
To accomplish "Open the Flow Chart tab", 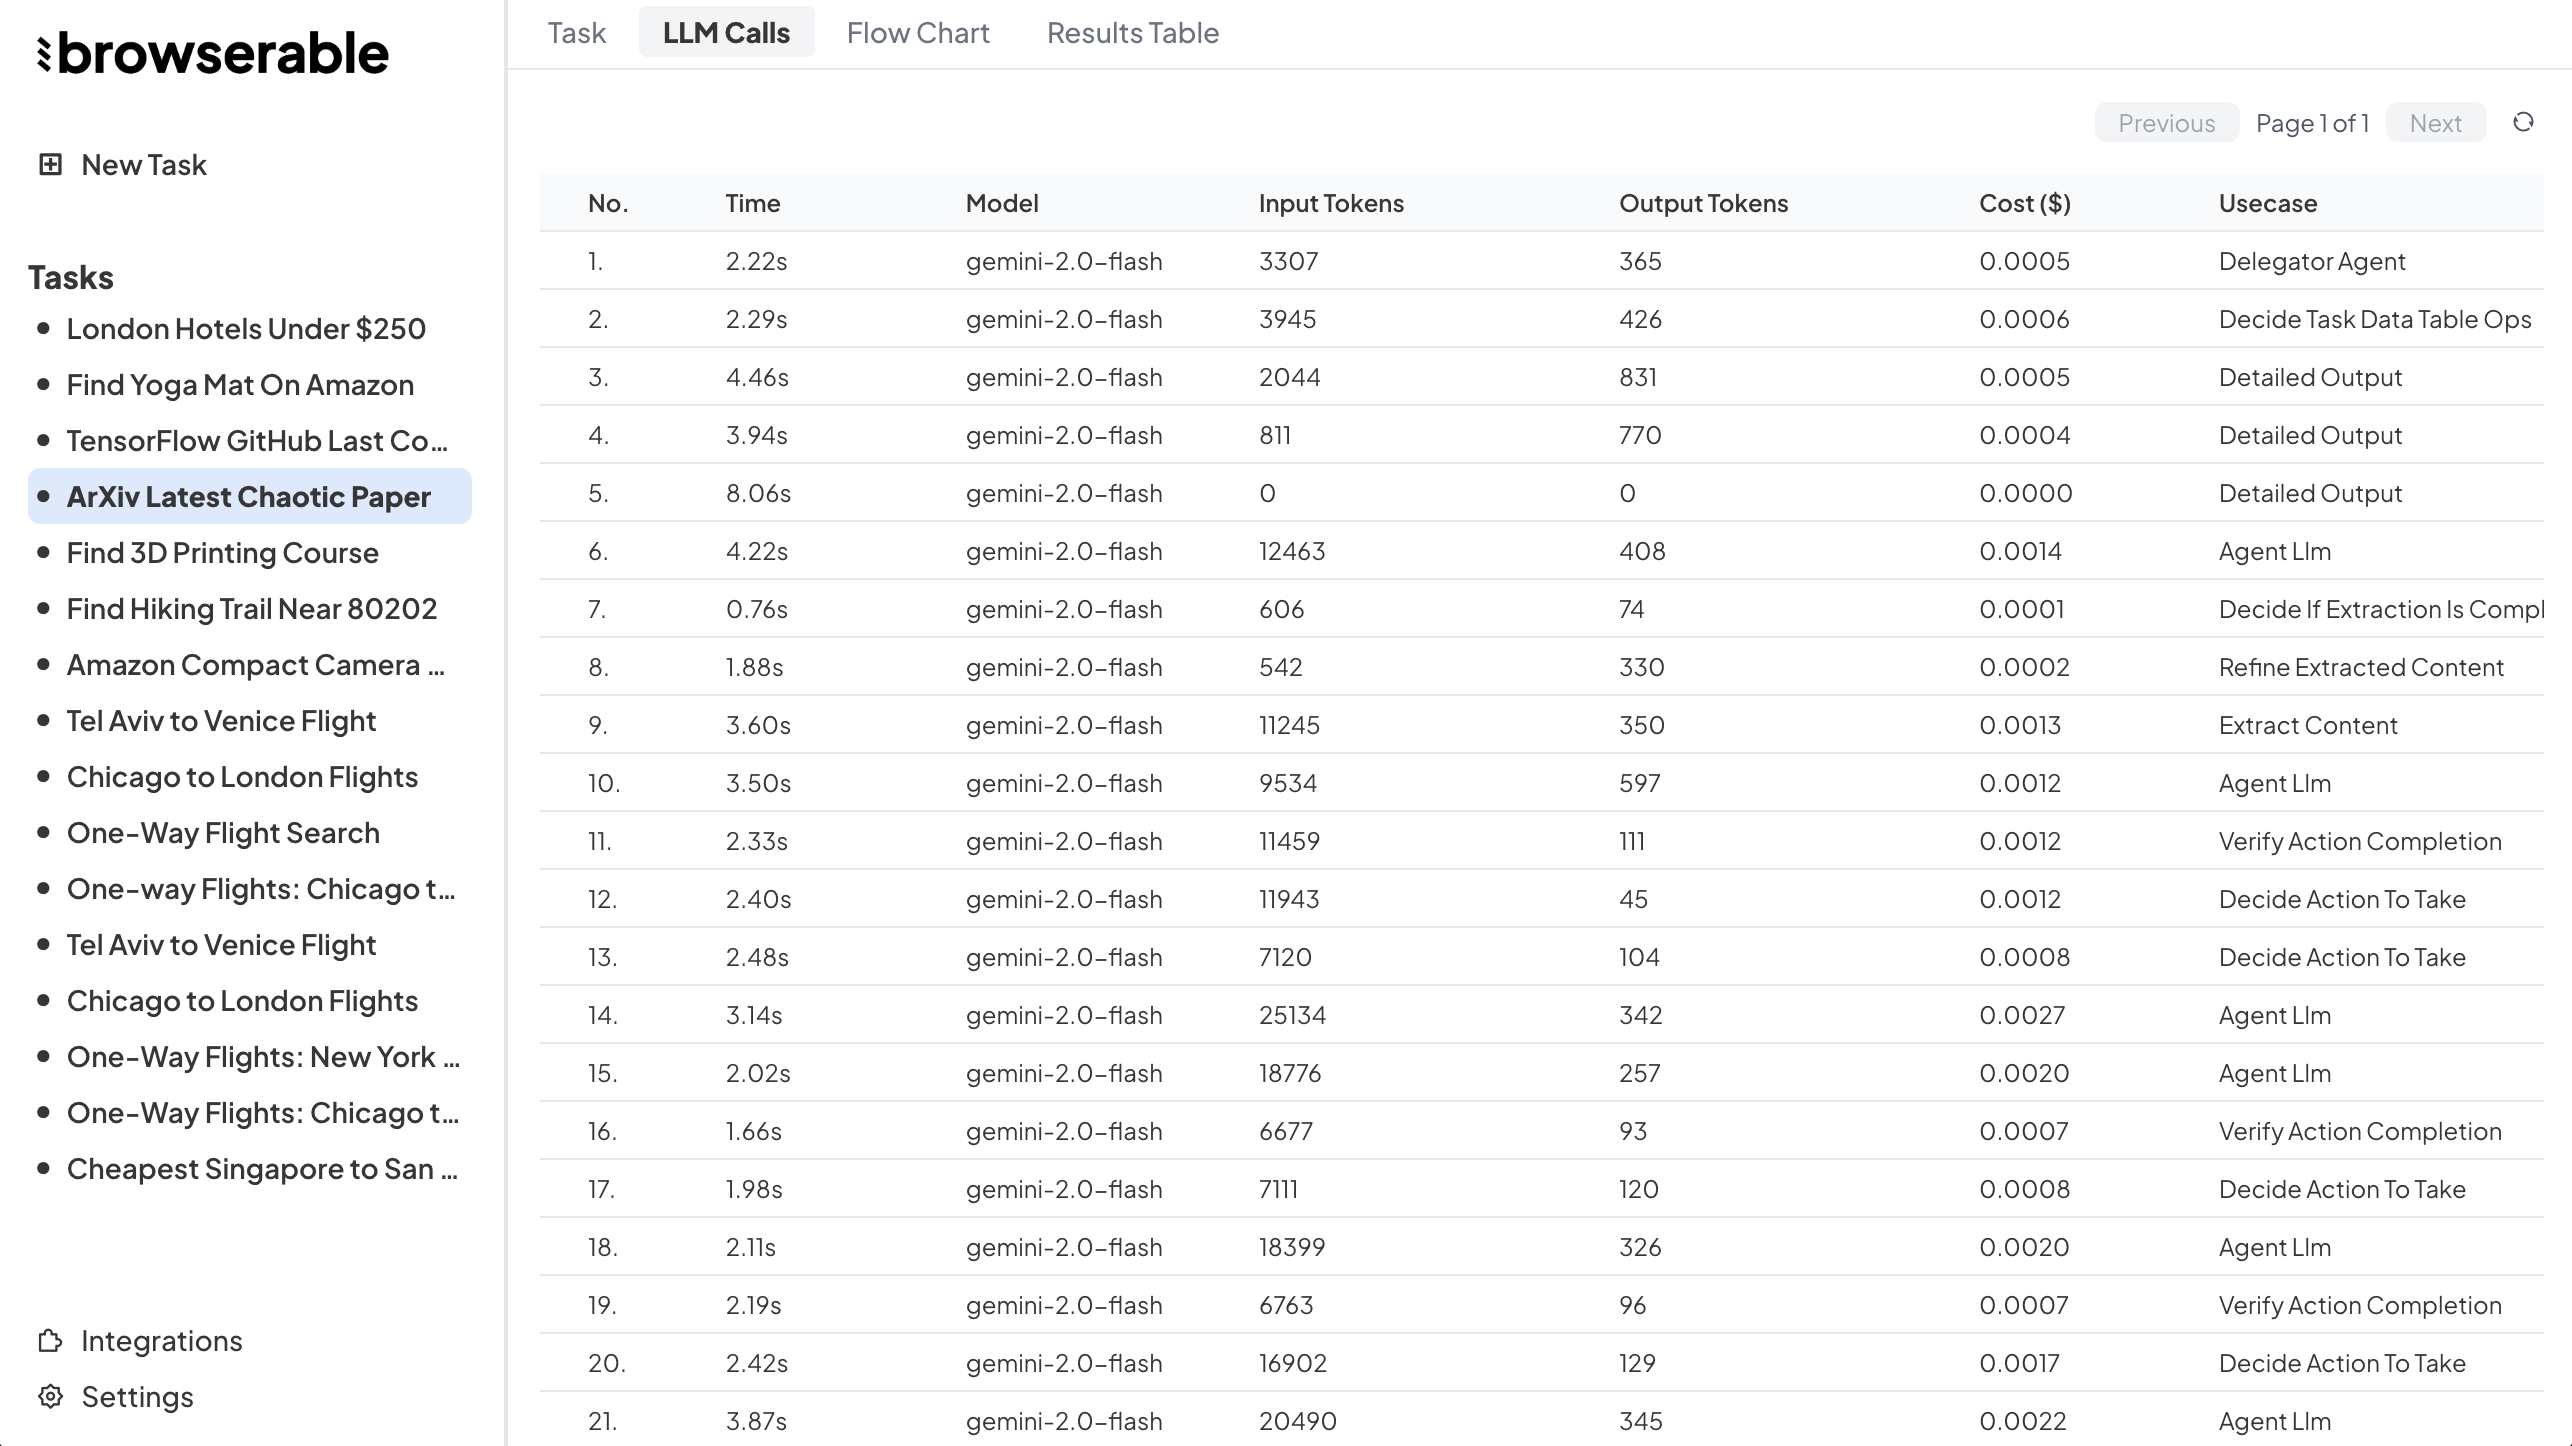I will coord(917,33).
